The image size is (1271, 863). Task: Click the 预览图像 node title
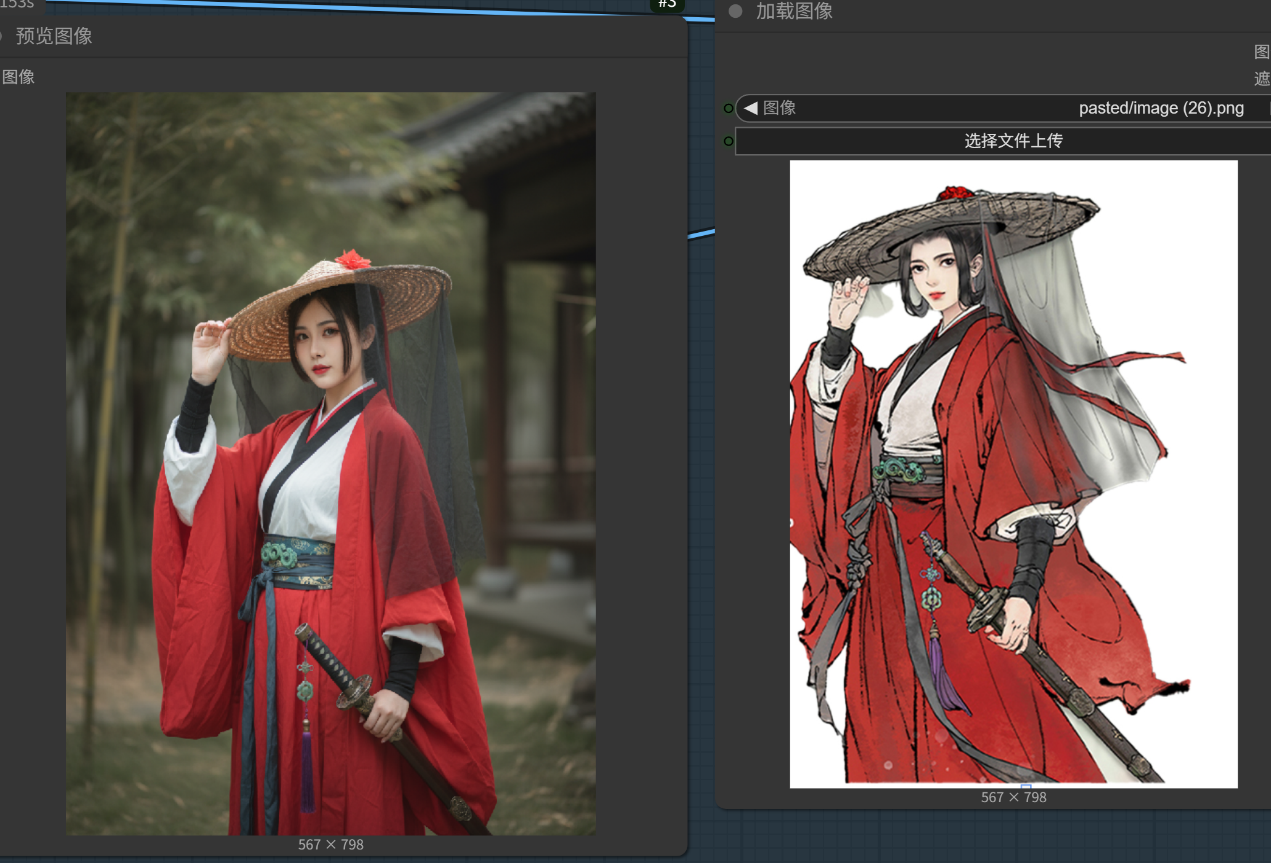[x=54, y=36]
